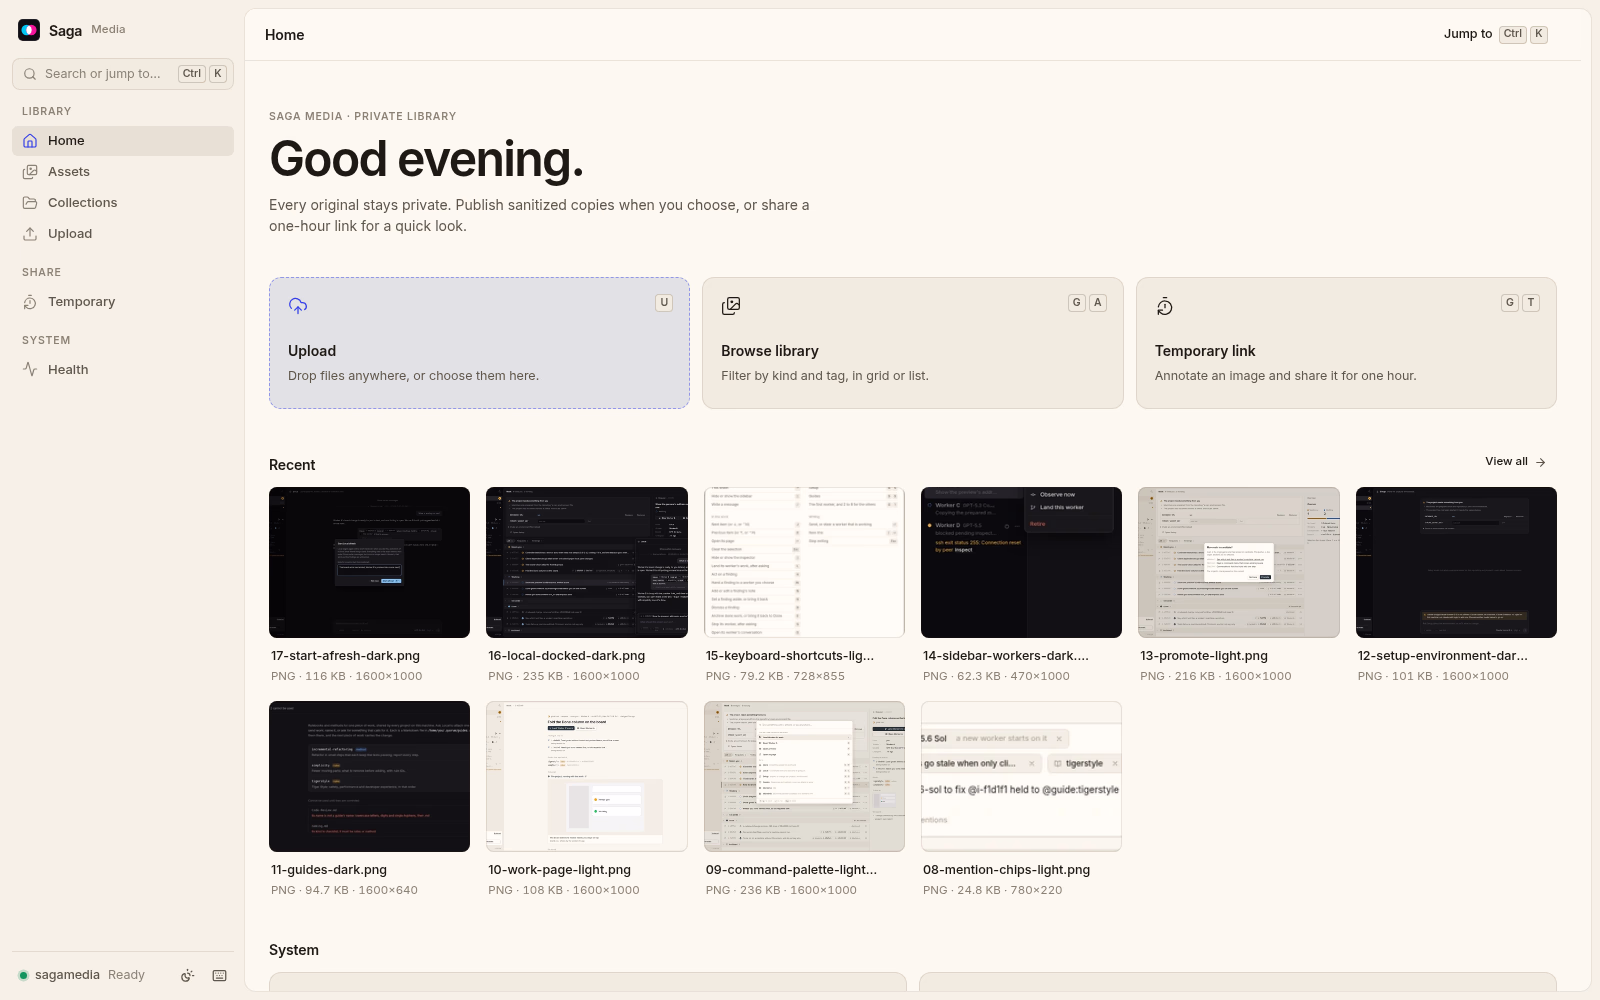Open keyboard shortcuts icon in the sidebar footer
Screen dimensions: 1600x1000
220,976
